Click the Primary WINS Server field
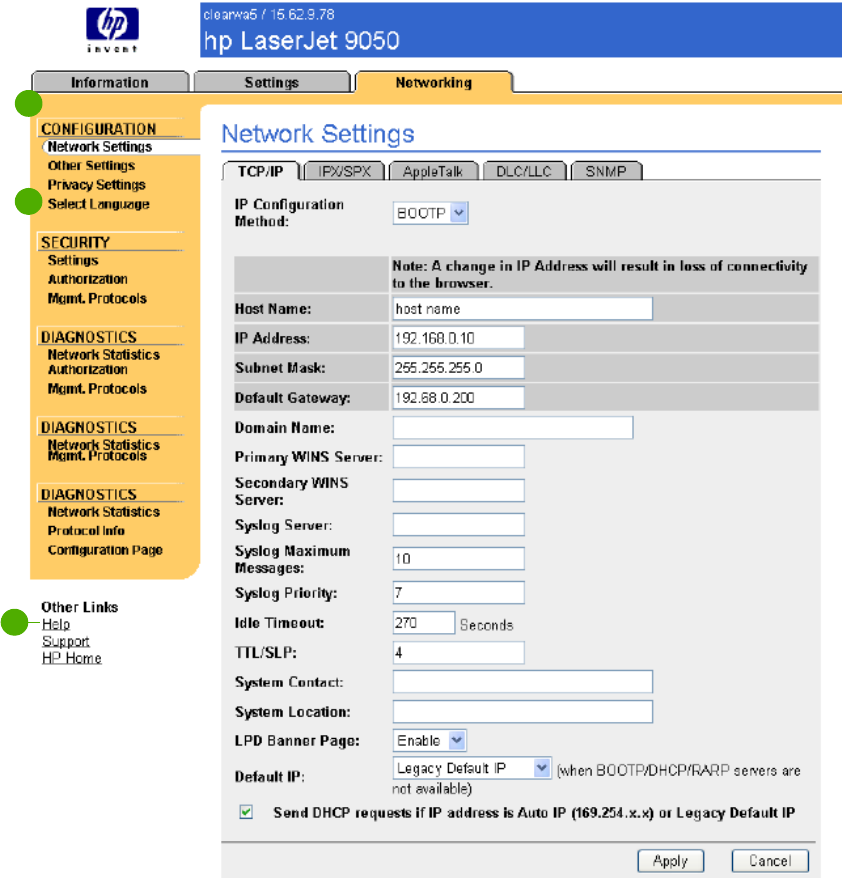Viewport: 842px width, 878px height. click(459, 457)
